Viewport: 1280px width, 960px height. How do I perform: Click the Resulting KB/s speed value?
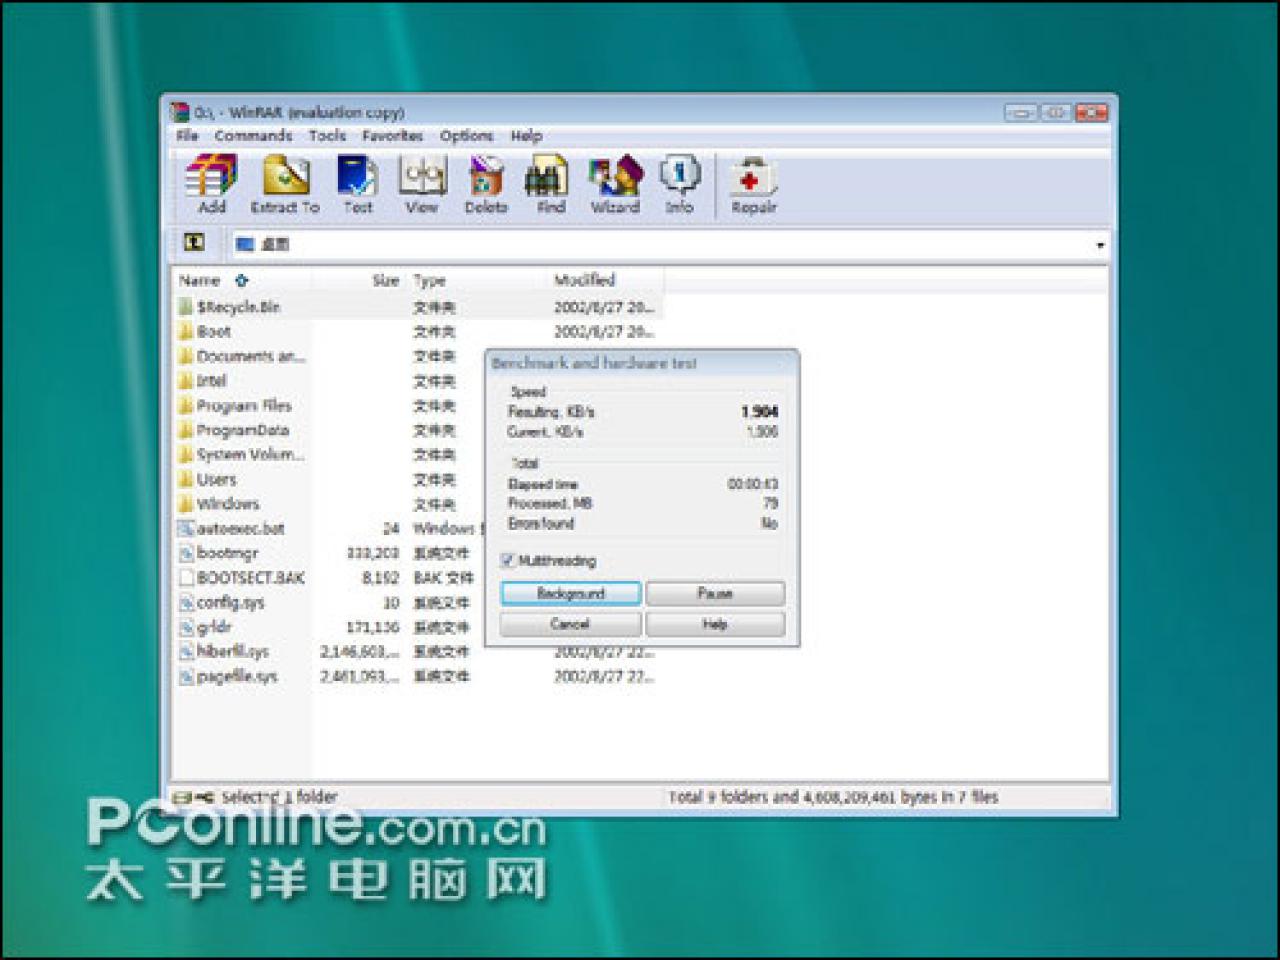tap(760, 412)
